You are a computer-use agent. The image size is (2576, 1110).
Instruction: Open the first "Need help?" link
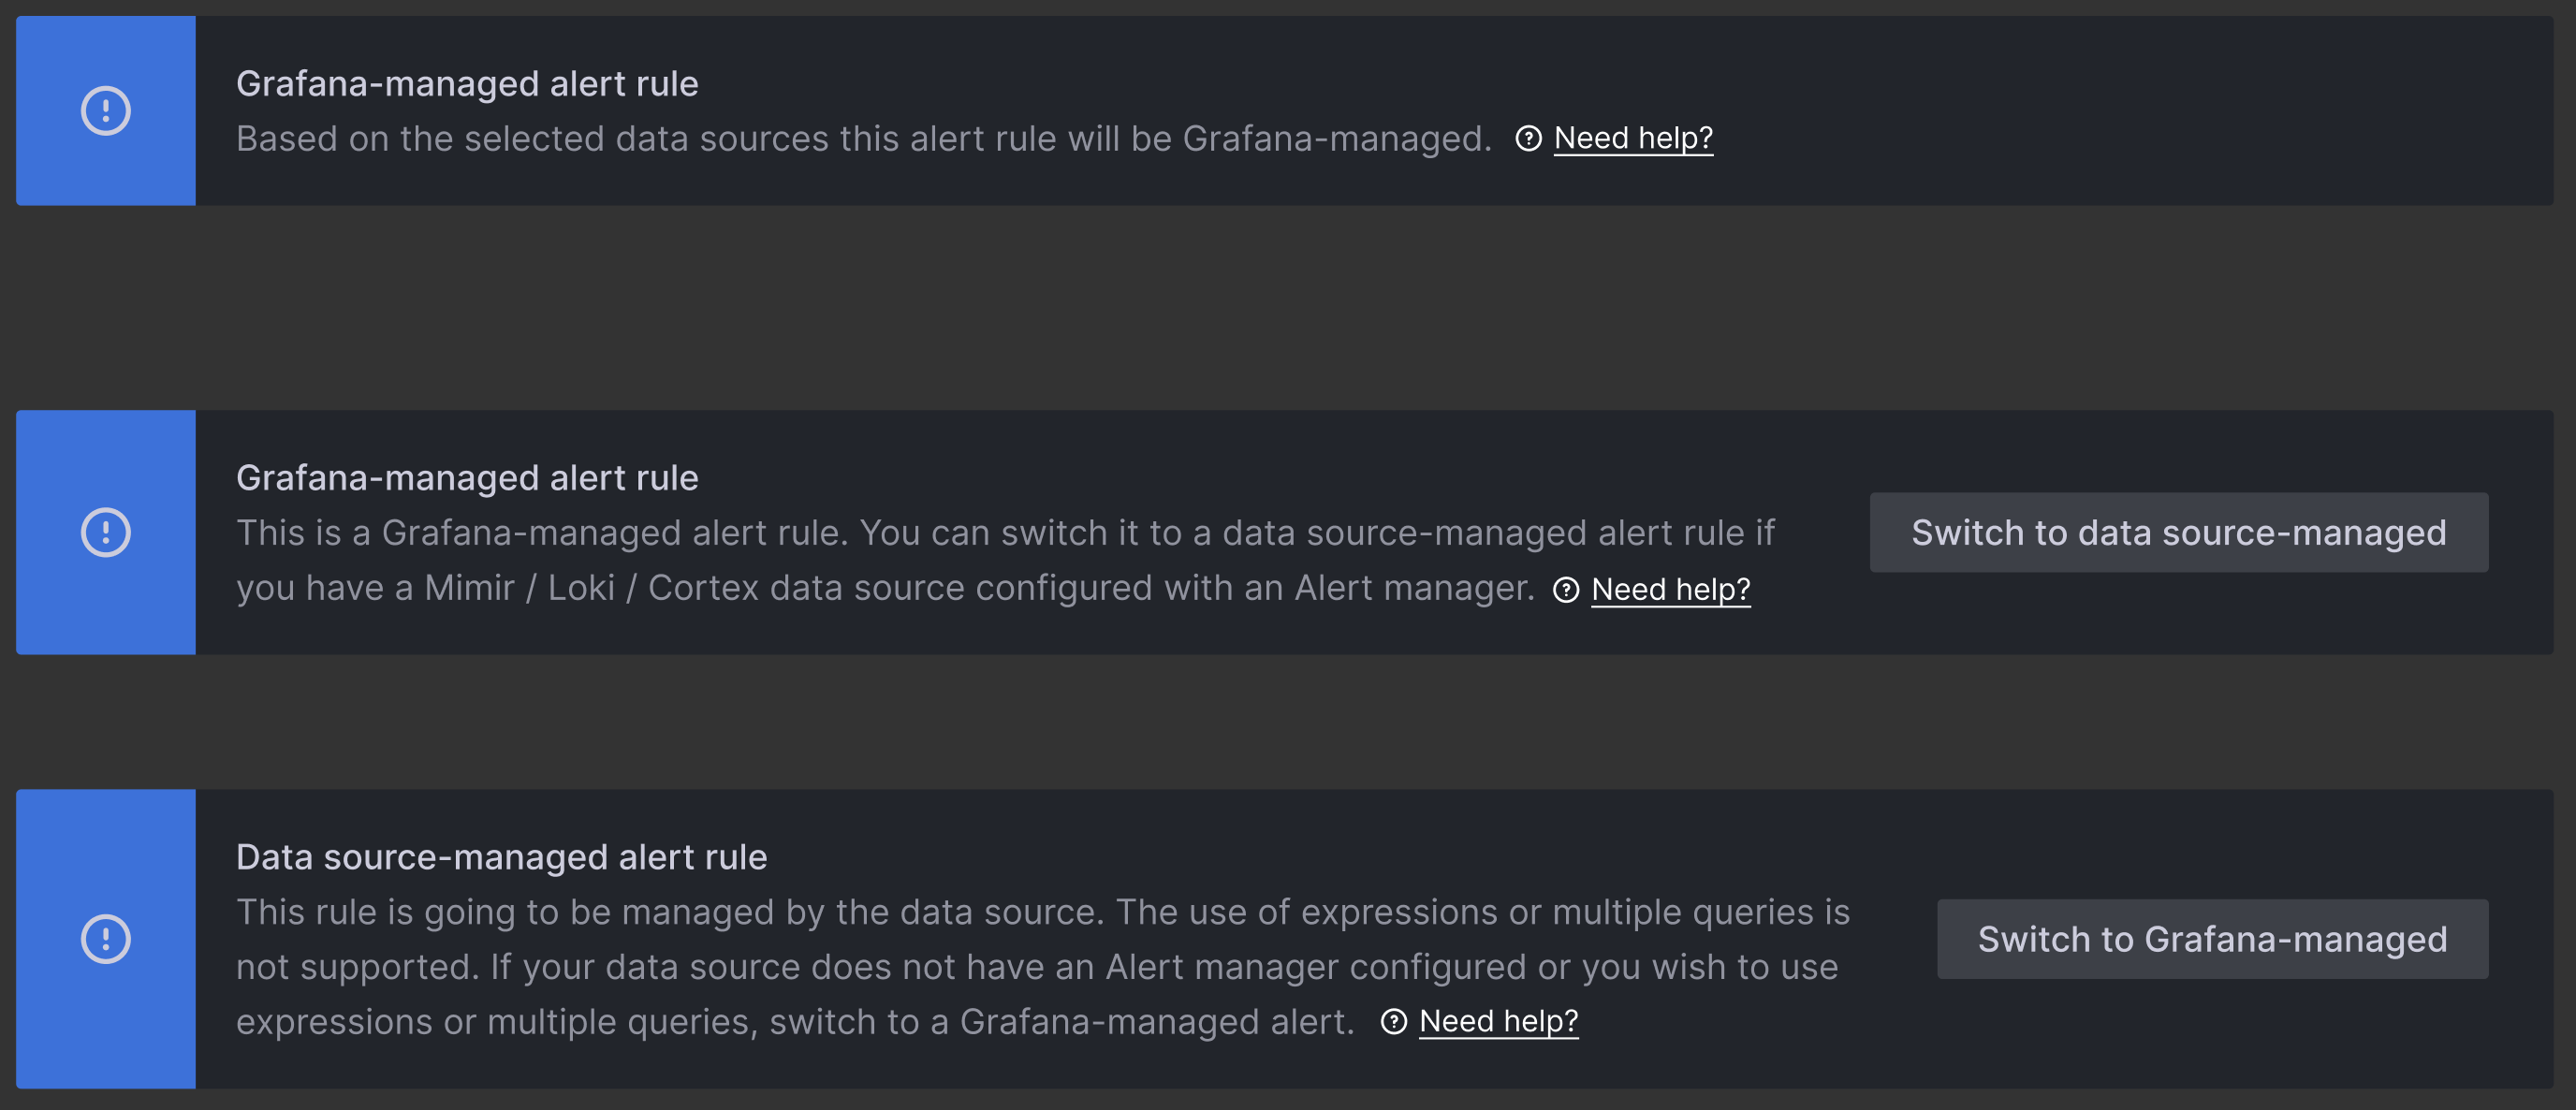click(1633, 138)
